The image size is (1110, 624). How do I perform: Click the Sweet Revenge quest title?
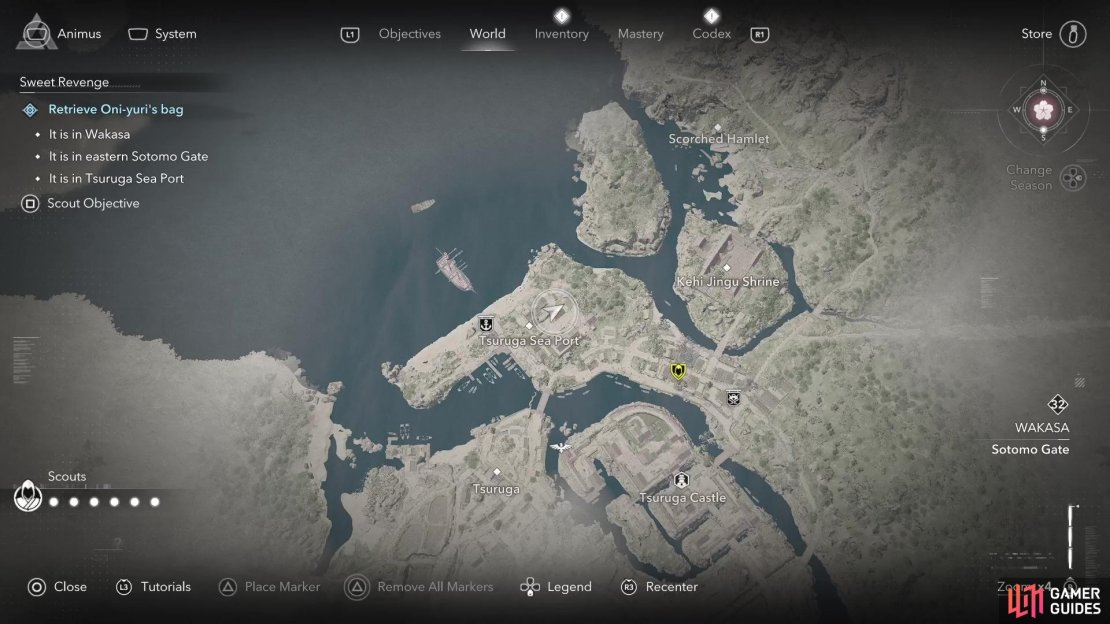[x=64, y=82]
